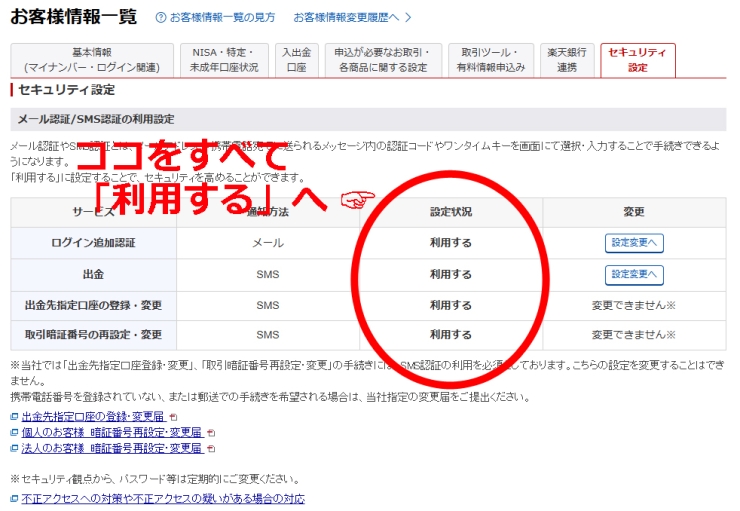Screen dimensions: 740x511
Task: Click the 設定状況 column header
Action: tap(451, 212)
